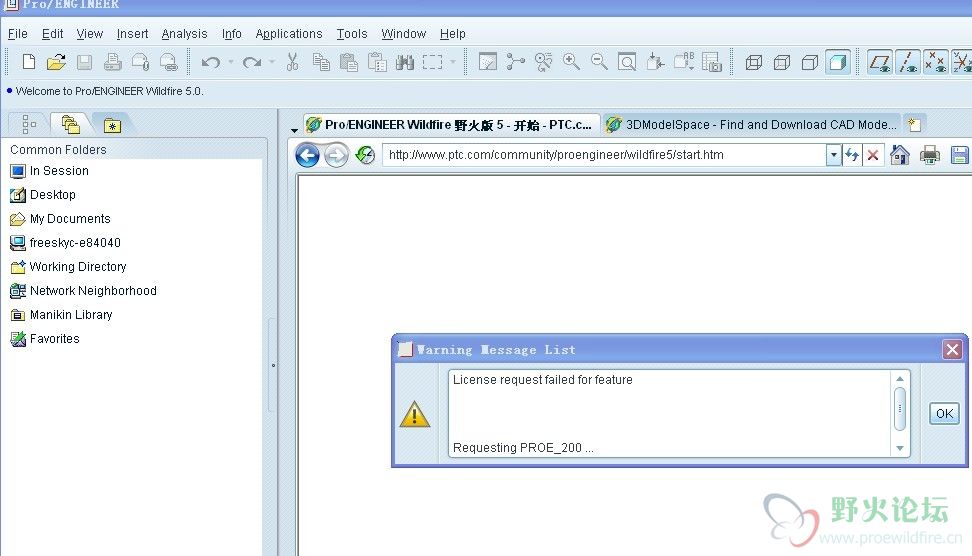
Task: Open the File menu
Action: [x=17, y=33]
